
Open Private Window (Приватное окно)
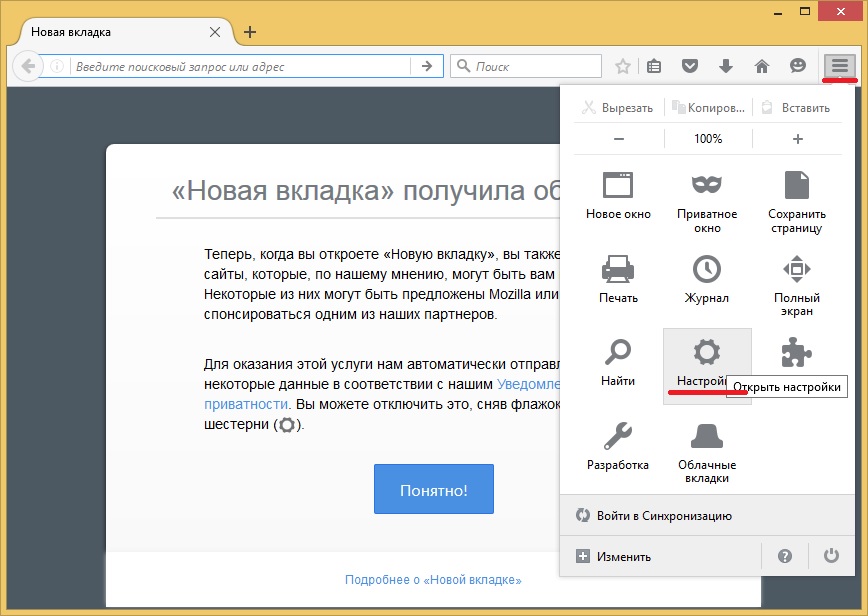pyautogui.click(x=707, y=203)
